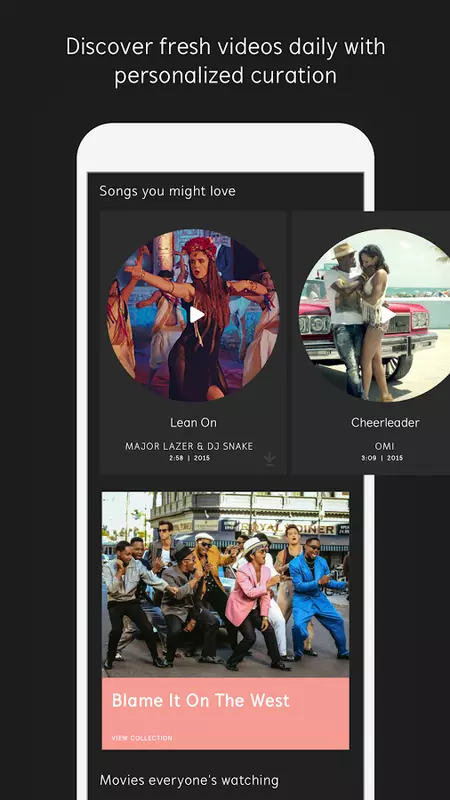
Task: Play the Cheerleader video
Action: [x=388, y=315]
